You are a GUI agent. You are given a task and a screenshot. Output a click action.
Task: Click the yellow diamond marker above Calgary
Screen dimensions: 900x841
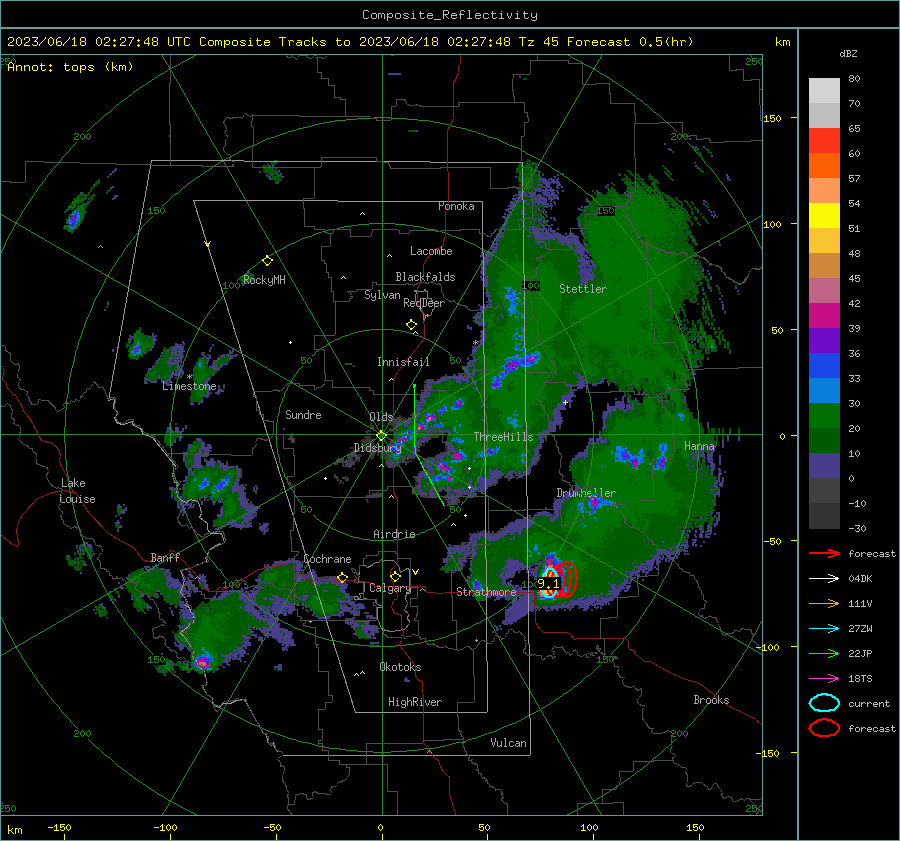[395, 576]
